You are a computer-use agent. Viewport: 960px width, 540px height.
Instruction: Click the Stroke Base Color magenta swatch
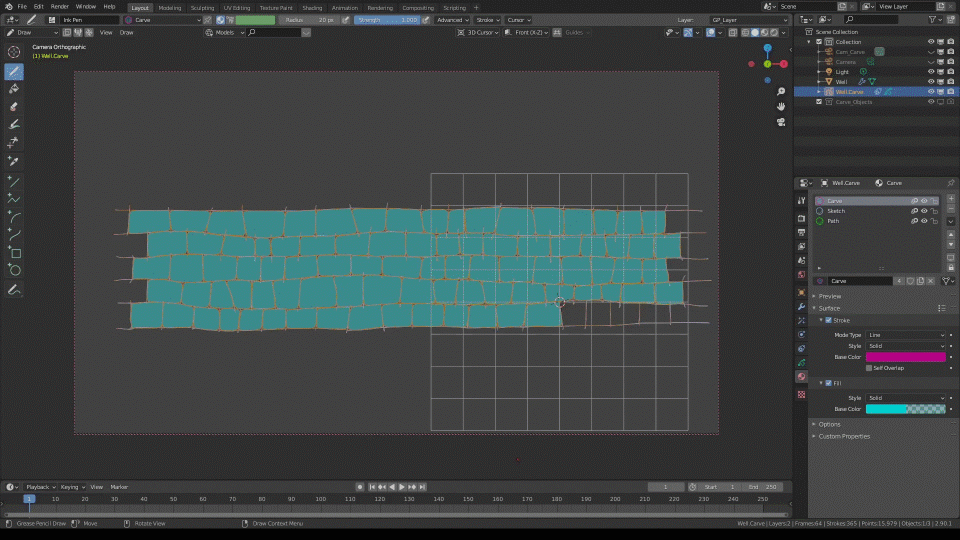[906, 357]
